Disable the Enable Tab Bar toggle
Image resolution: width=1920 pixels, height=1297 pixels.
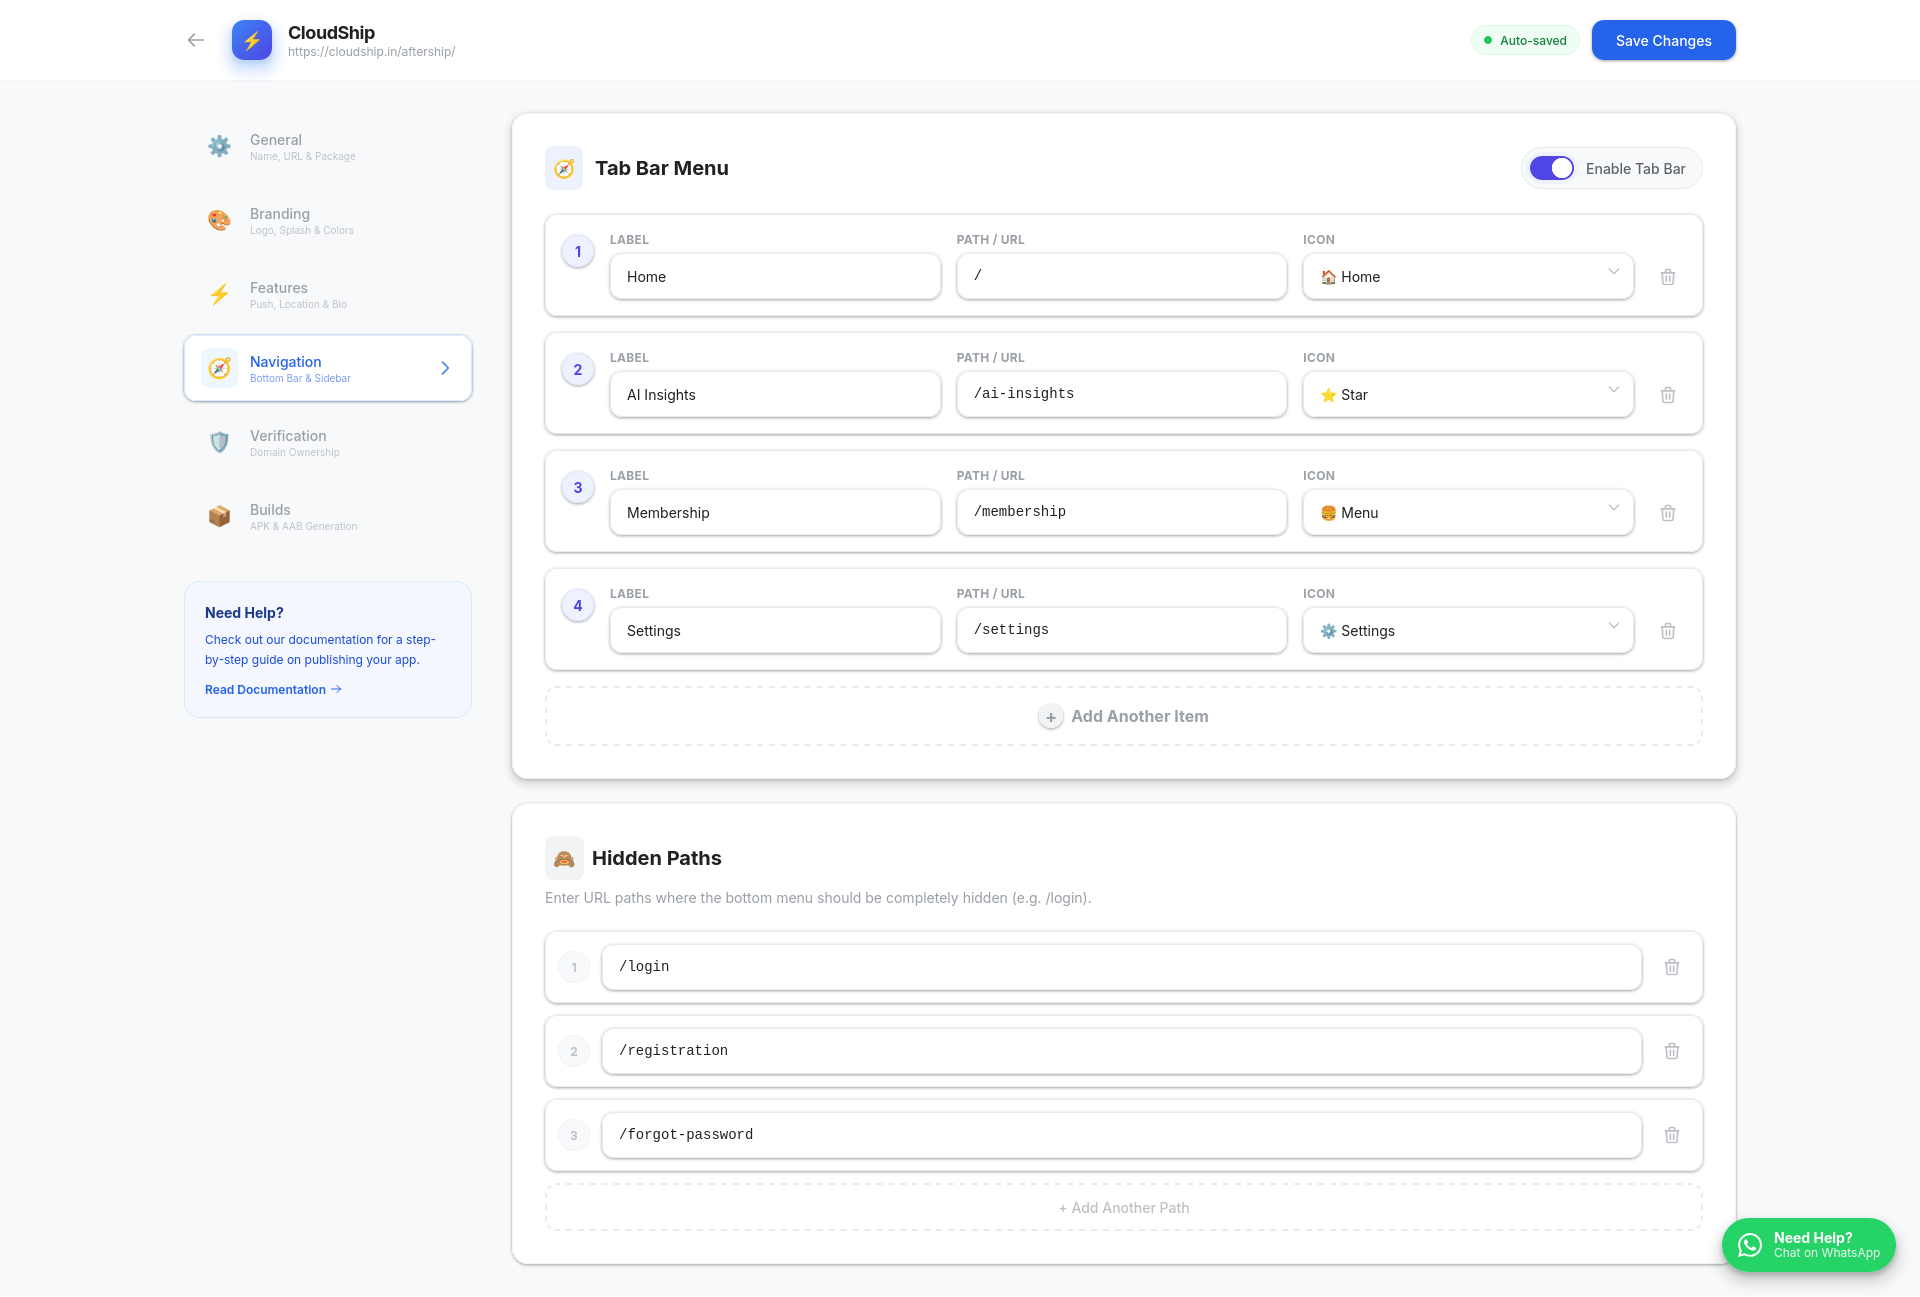[x=1552, y=168]
